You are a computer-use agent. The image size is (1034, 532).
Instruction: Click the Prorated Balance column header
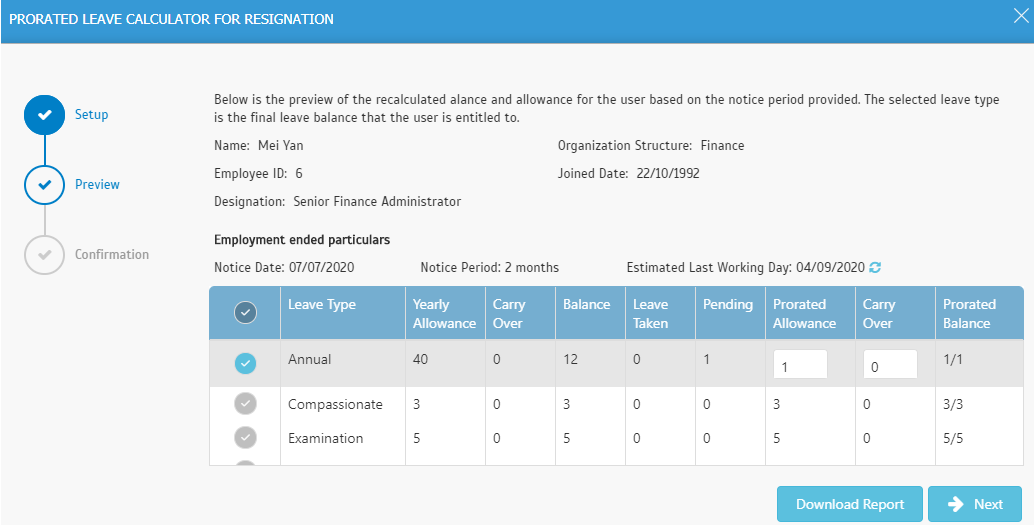(969, 314)
